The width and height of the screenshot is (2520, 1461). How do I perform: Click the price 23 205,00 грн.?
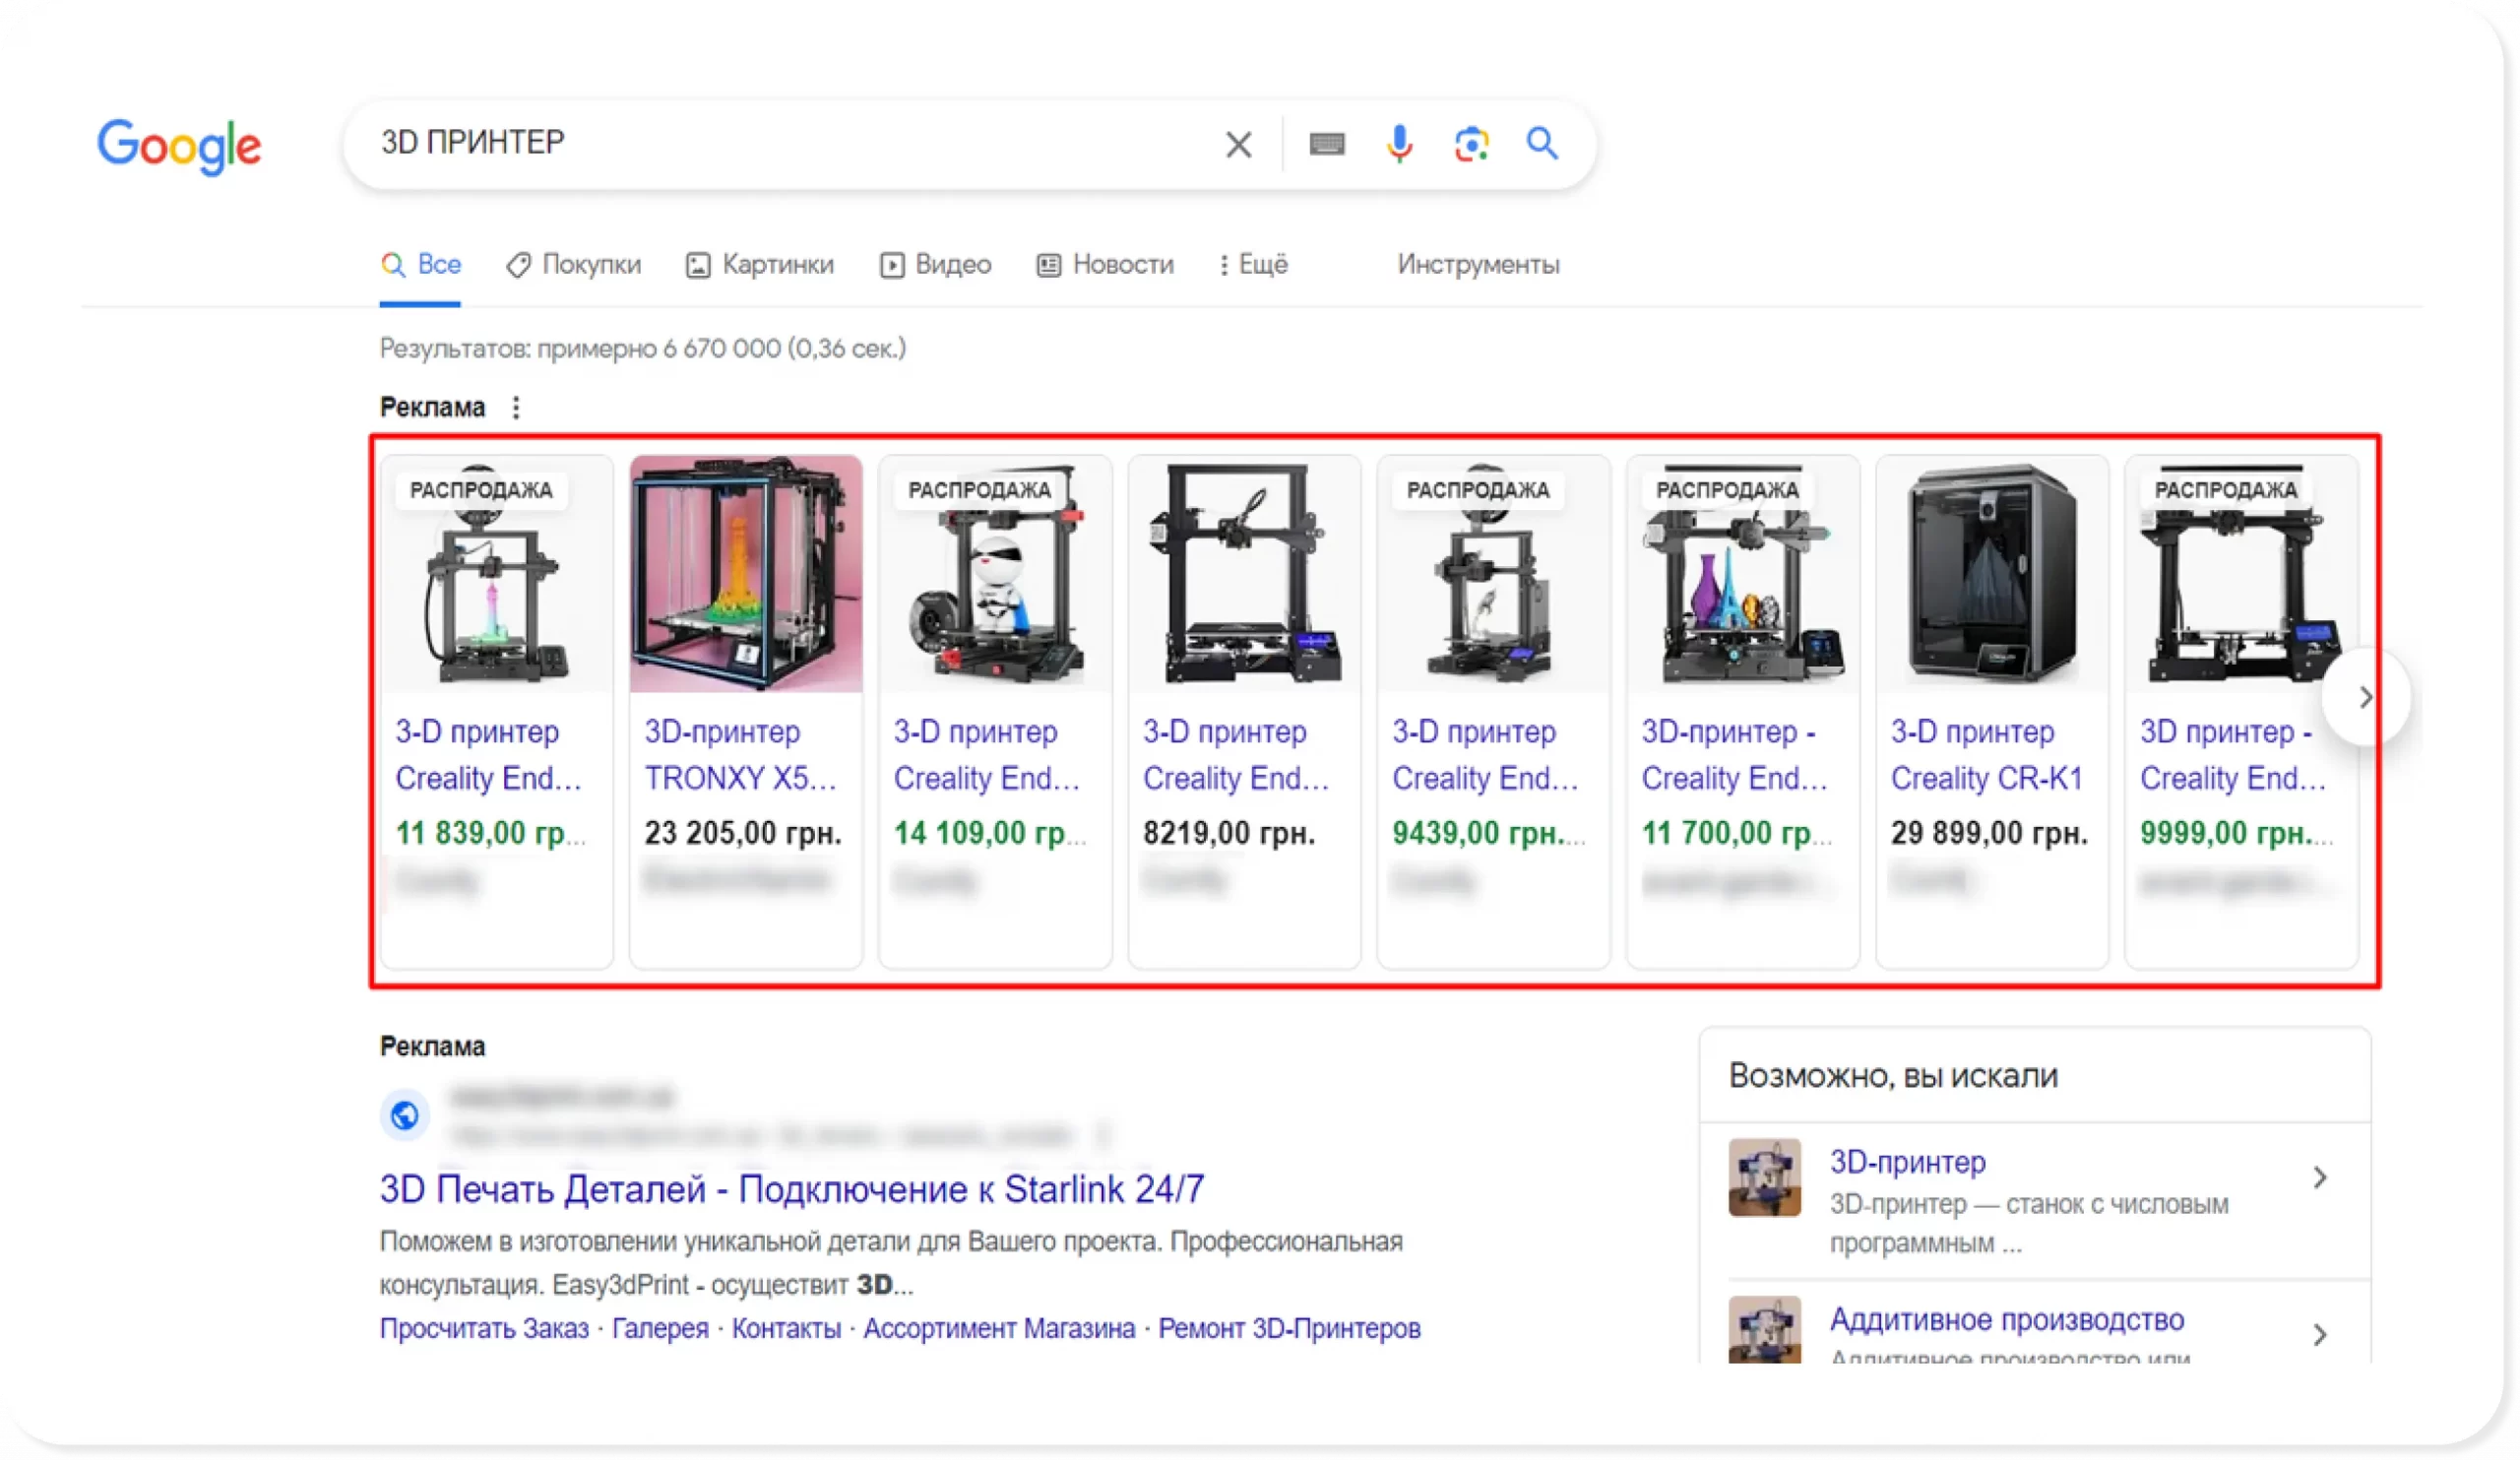click(x=743, y=833)
